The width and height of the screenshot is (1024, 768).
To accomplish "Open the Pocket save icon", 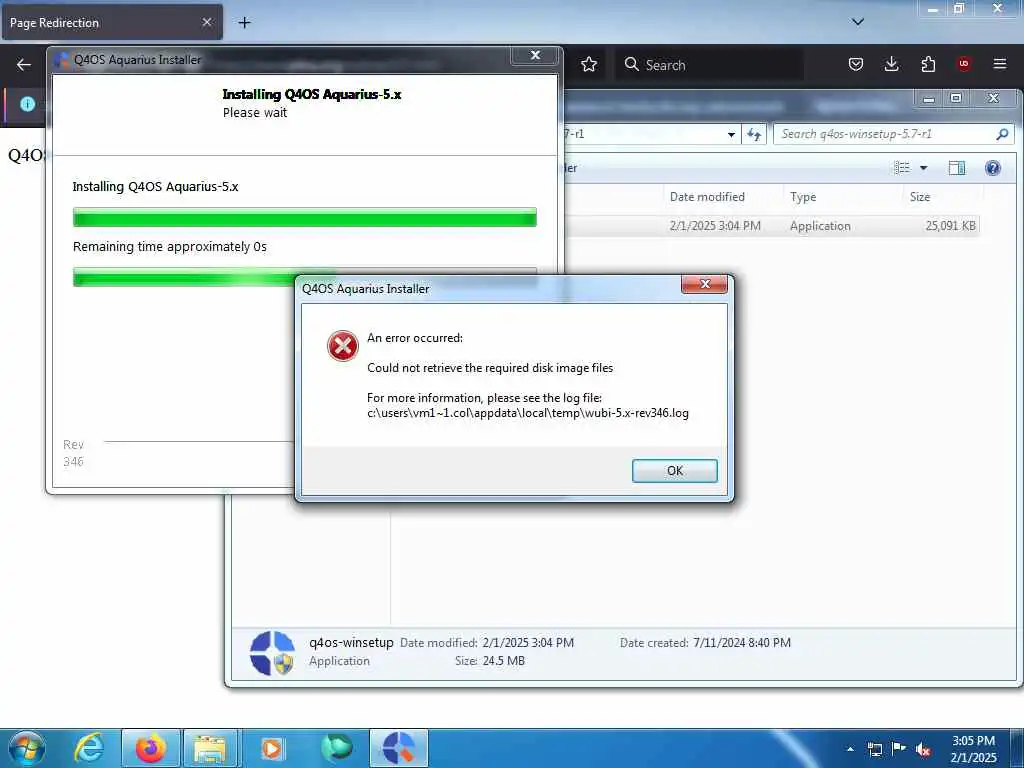I will pos(856,64).
